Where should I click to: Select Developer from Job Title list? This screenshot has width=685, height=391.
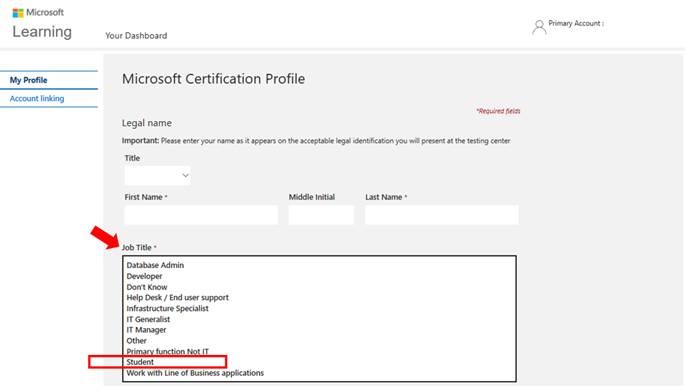pyautogui.click(x=144, y=276)
